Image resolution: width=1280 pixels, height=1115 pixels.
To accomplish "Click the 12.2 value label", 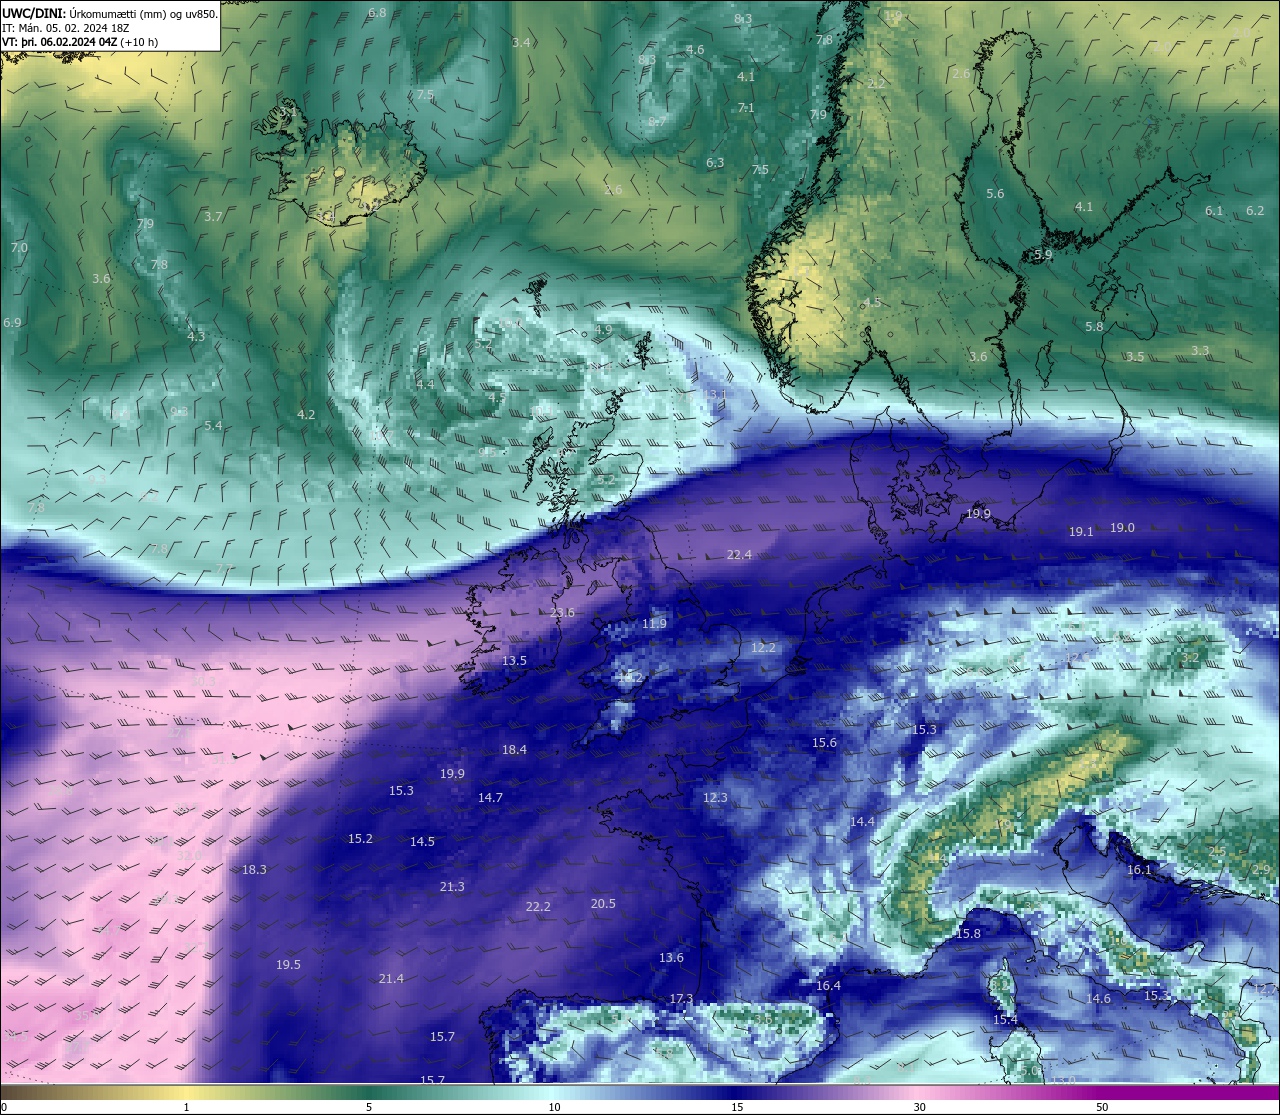I will click(763, 648).
